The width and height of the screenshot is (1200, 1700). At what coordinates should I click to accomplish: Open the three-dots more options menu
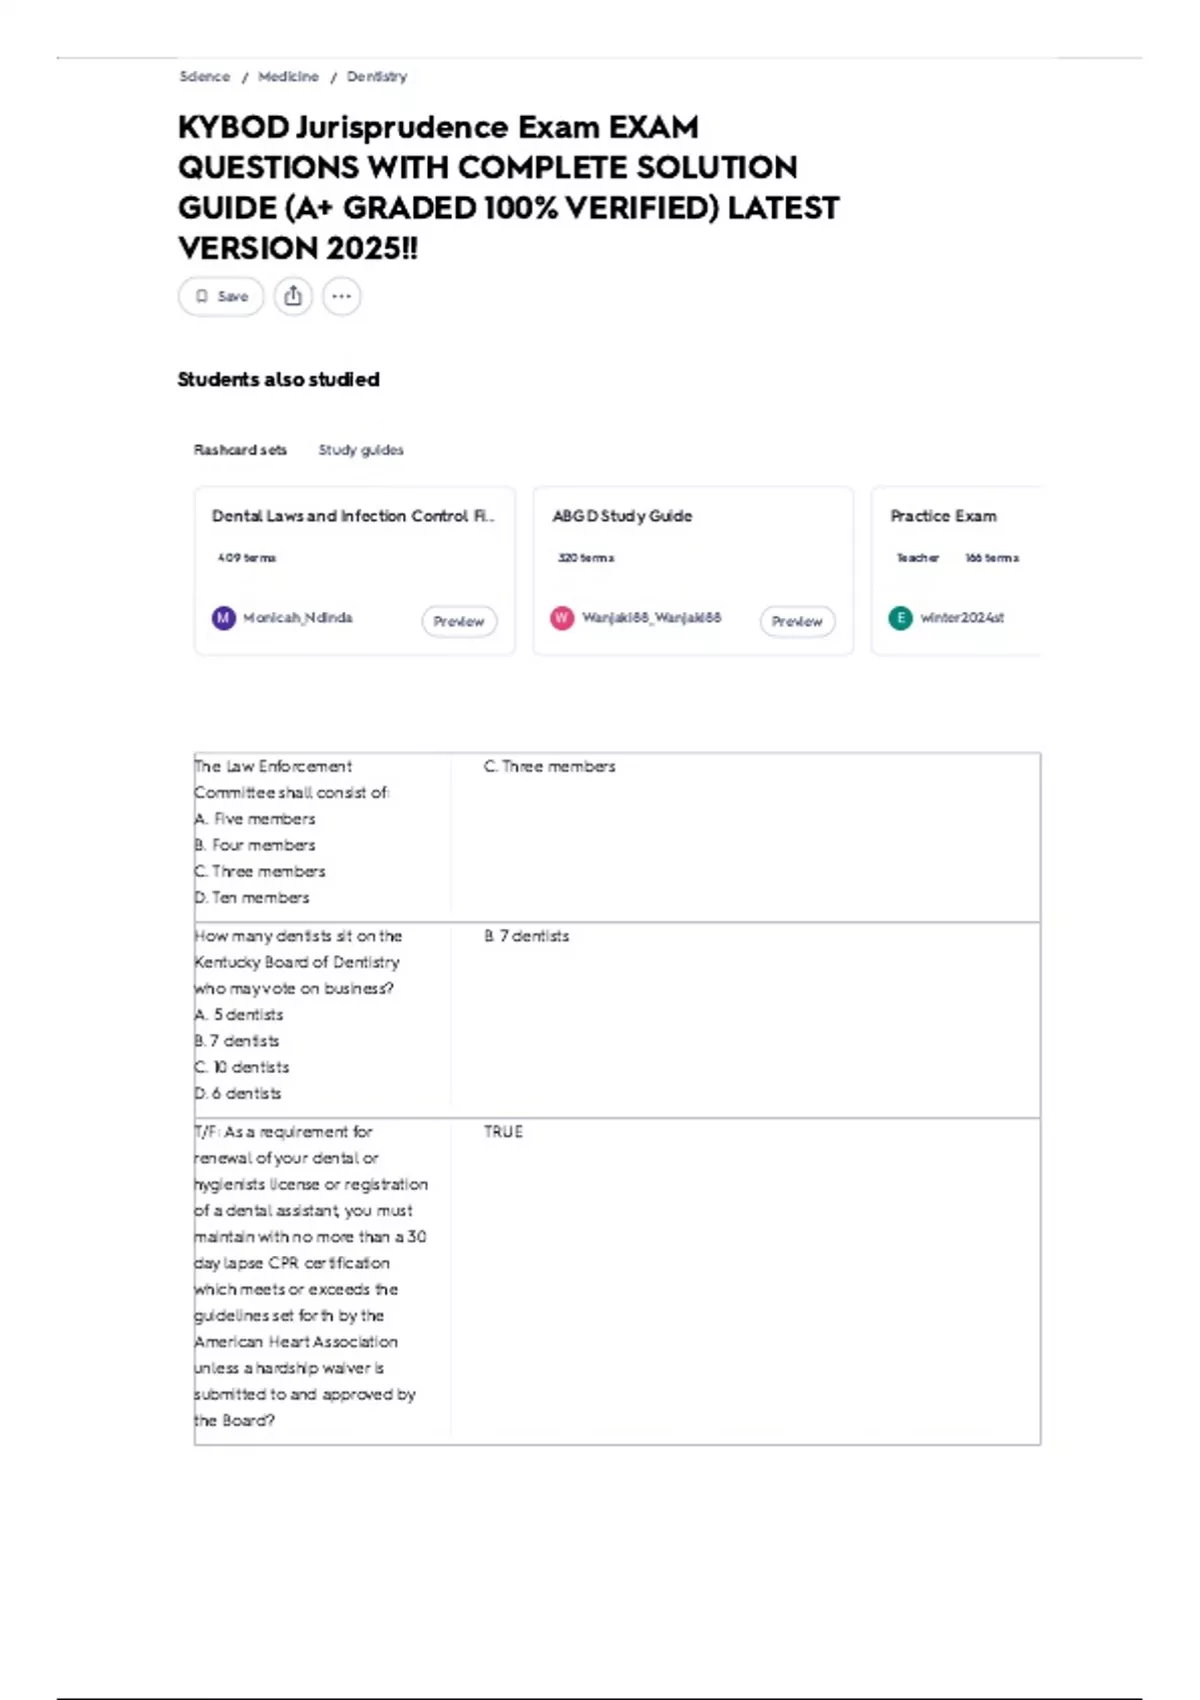[341, 296]
